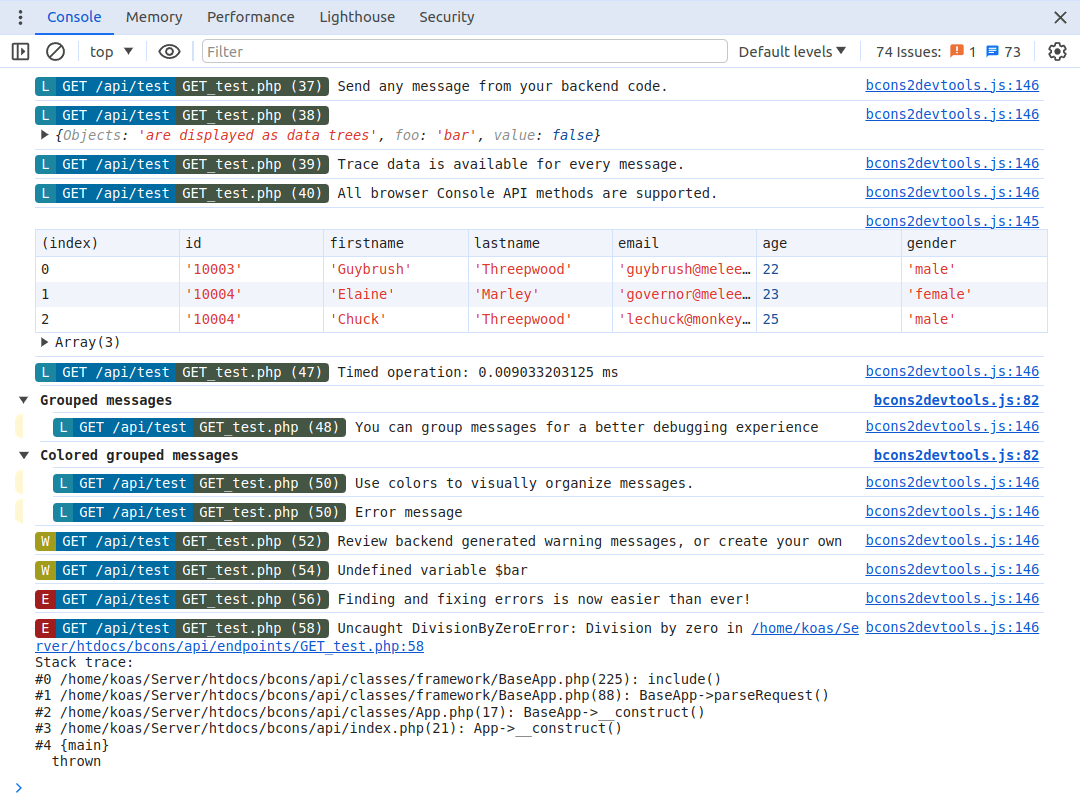Image resolution: width=1081 pixels, height=800 pixels.
Task: Sort table by the gender column header
Action: [x=974, y=243]
